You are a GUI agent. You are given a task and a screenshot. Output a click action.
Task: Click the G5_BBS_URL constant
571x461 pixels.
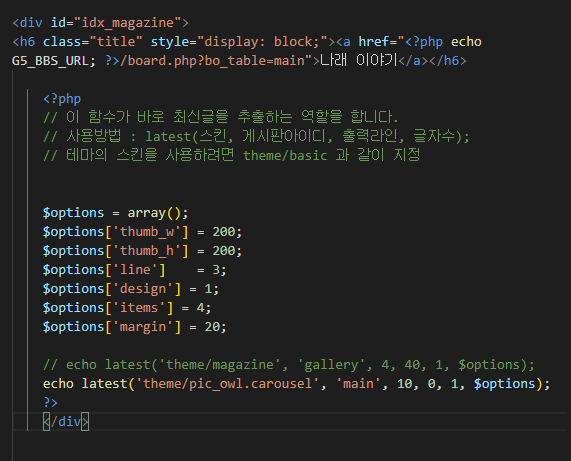pyautogui.click(x=50, y=61)
